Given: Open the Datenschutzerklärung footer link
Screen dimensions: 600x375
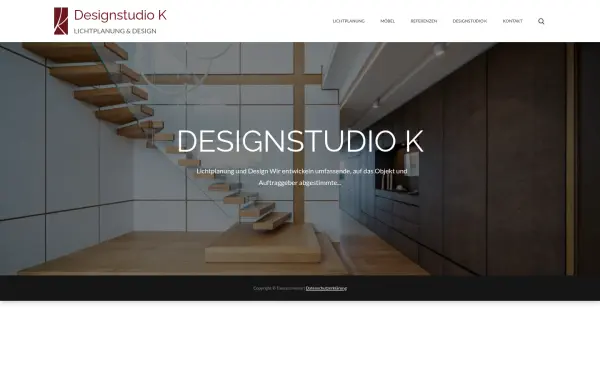Looking at the screenshot, I should coord(326,288).
